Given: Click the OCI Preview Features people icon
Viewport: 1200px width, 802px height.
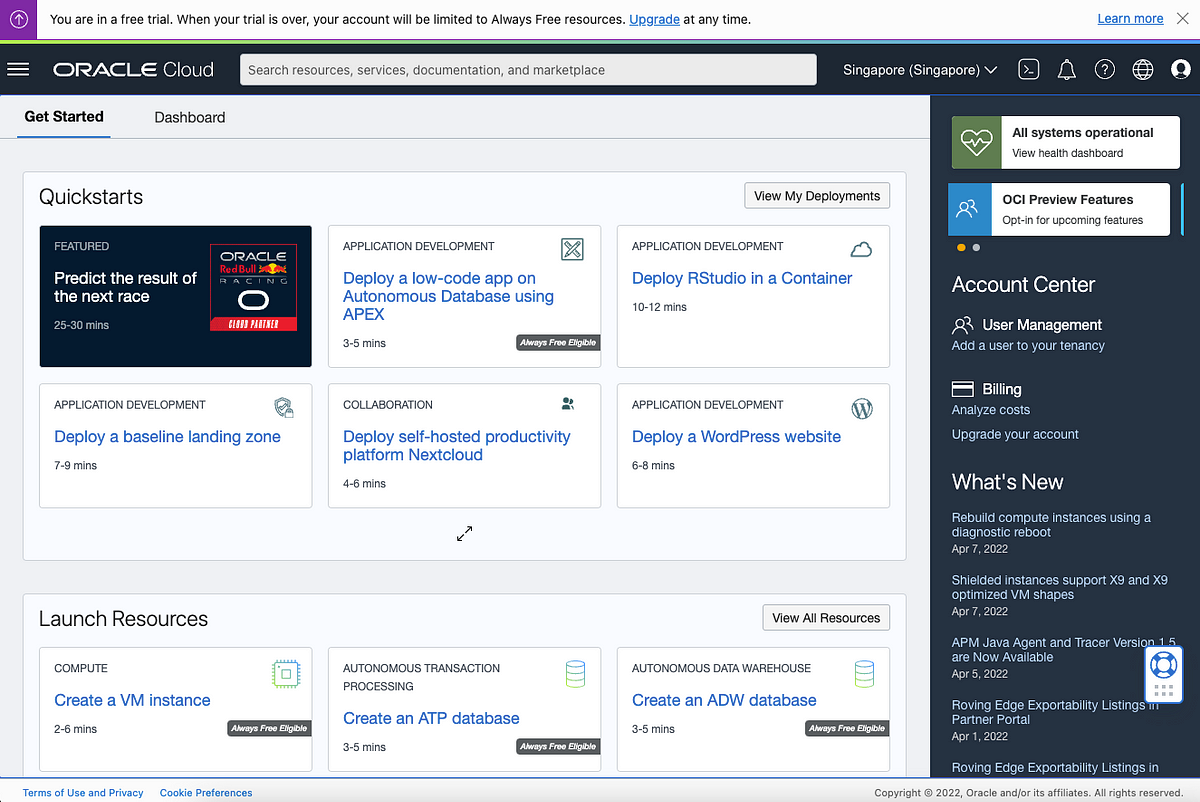Looking at the screenshot, I should [967, 209].
